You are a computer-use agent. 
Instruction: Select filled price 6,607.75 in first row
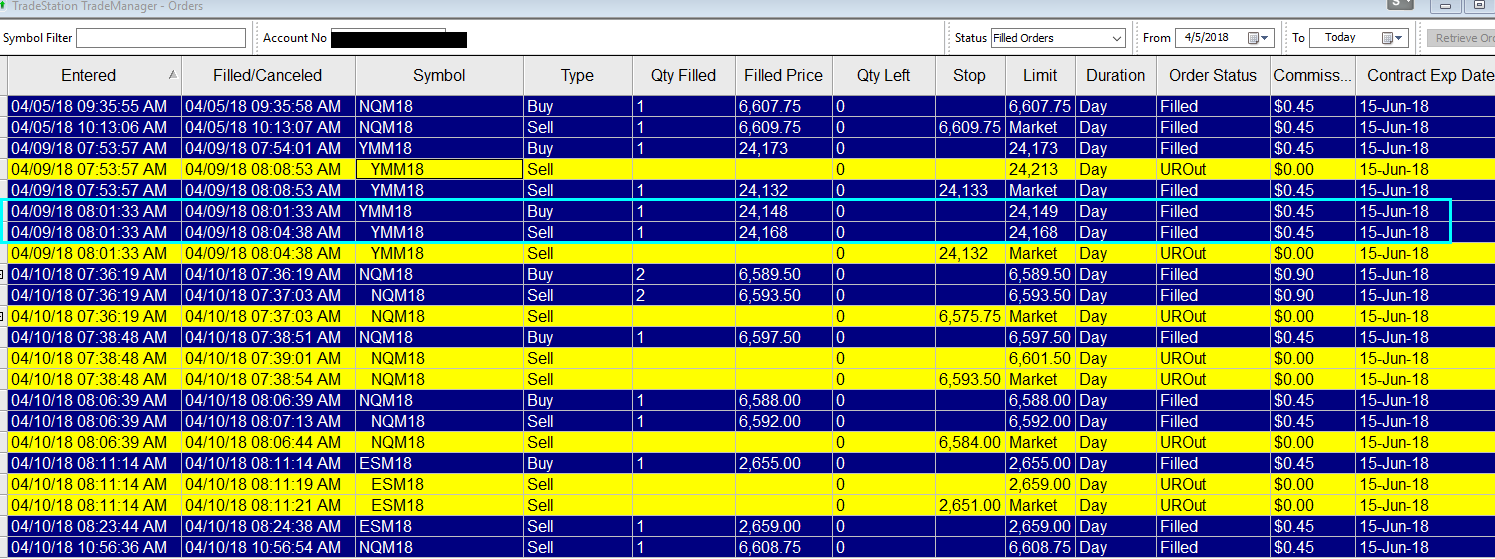click(784, 106)
